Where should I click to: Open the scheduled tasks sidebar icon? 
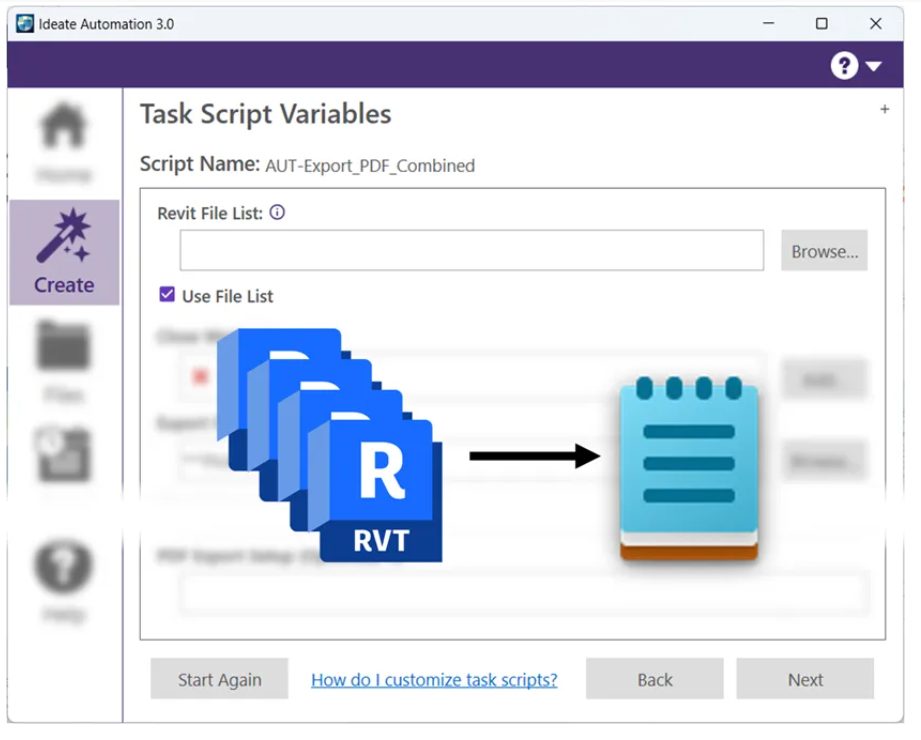(64, 455)
